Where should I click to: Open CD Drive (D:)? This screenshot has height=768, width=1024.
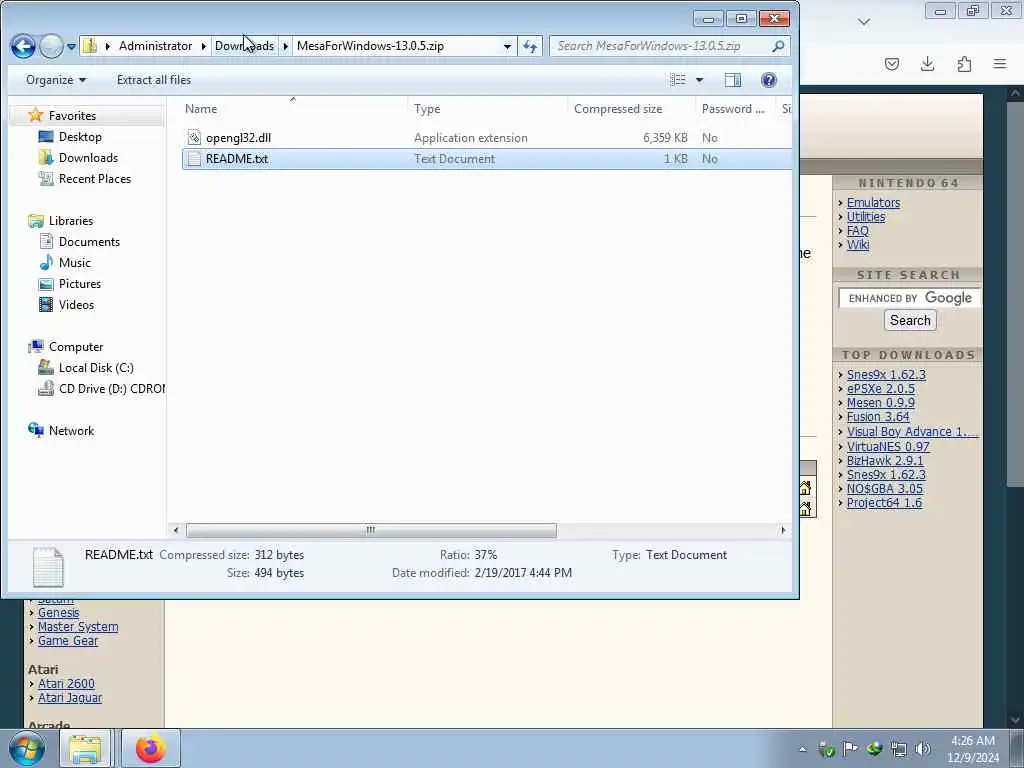(111, 389)
